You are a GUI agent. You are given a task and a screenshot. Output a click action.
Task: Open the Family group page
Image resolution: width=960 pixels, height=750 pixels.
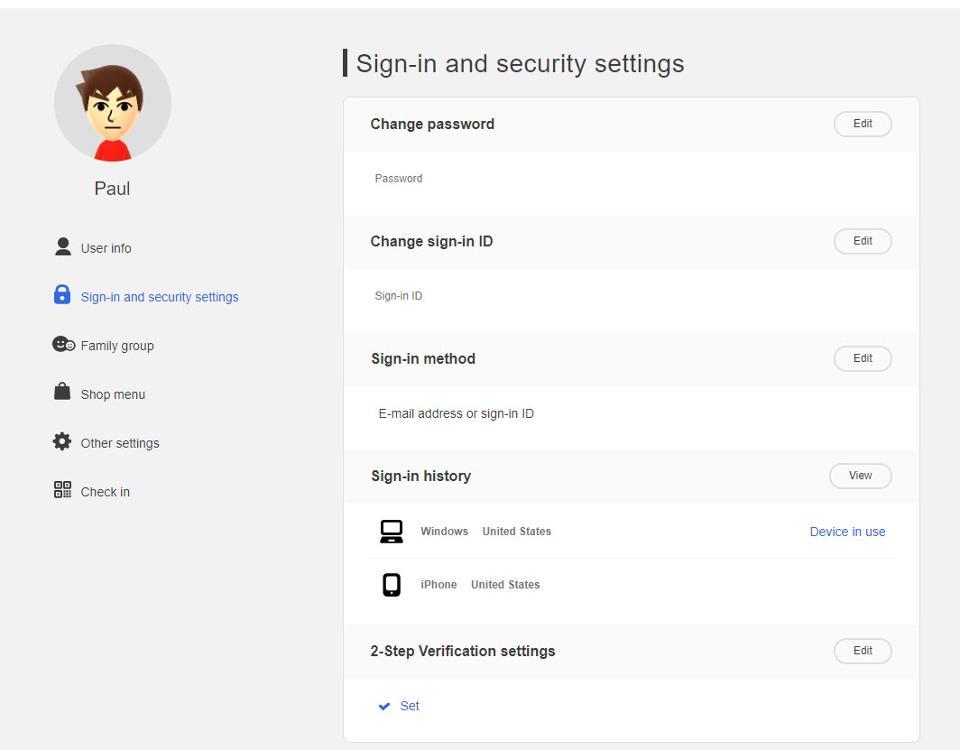pos(117,346)
